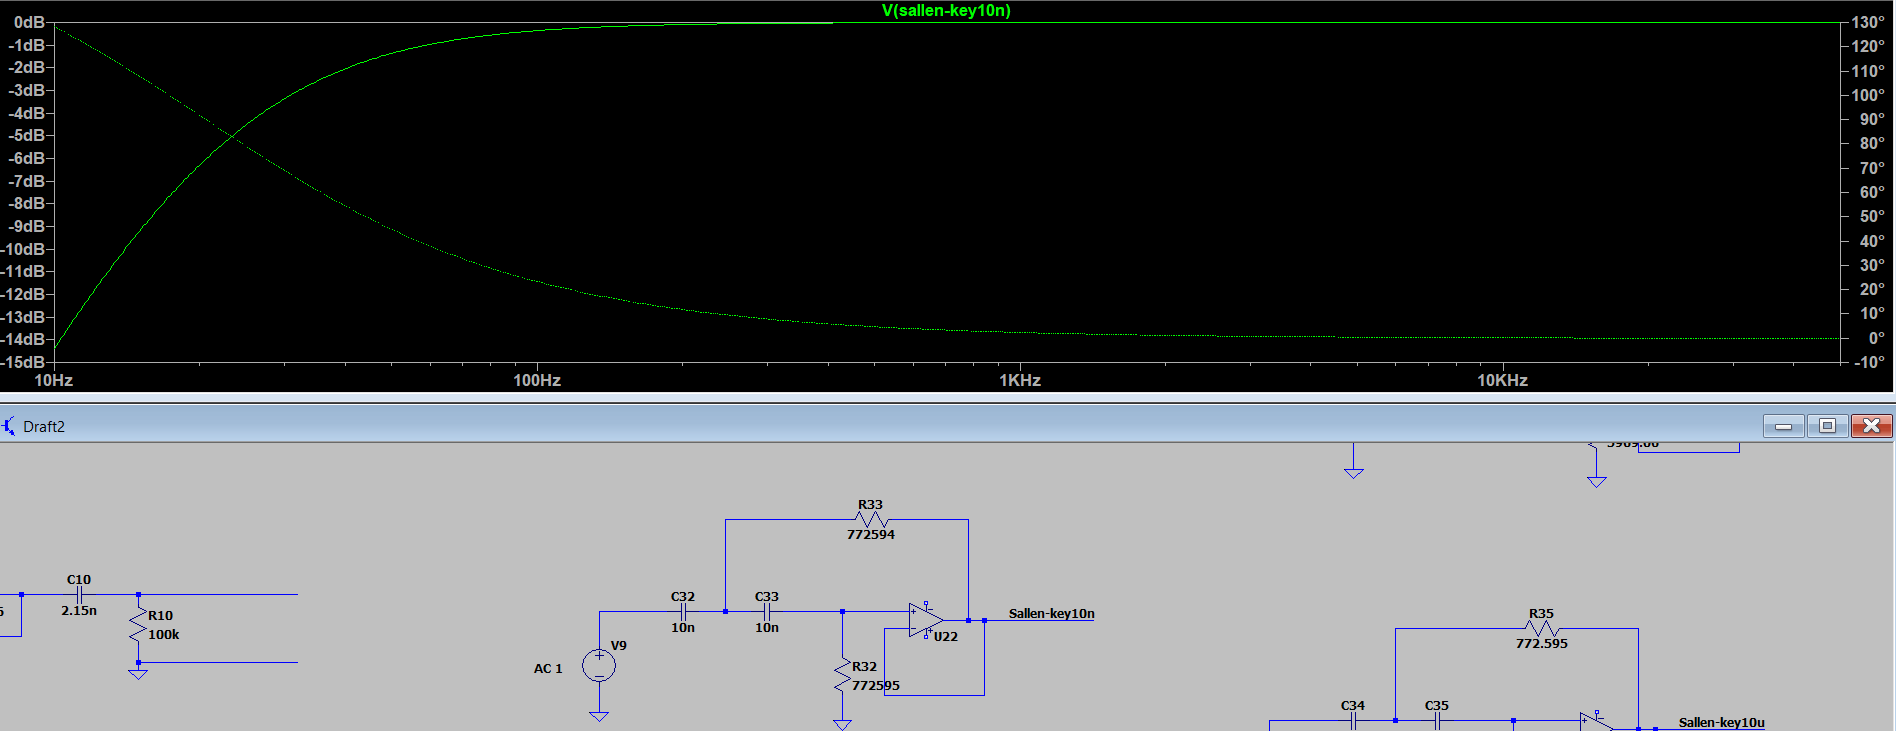Click the C10 value 2.15n
Screen dimensions: 1896x731
click(x=79, y=611)
